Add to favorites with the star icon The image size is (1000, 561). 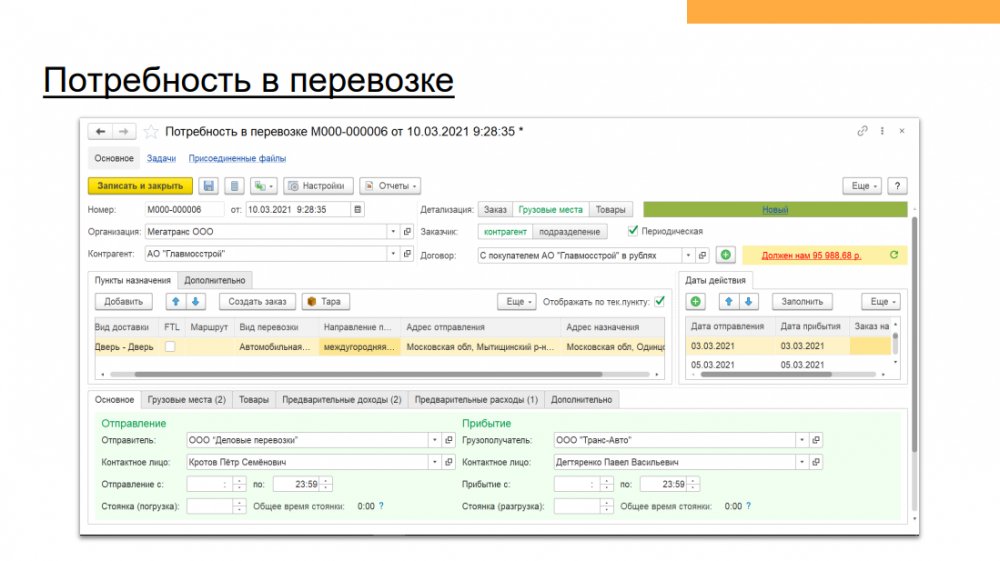point(152,132)
